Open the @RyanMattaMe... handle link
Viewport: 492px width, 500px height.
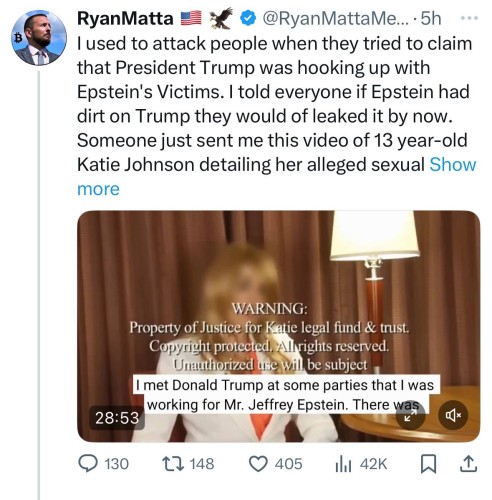click(335, 18)
